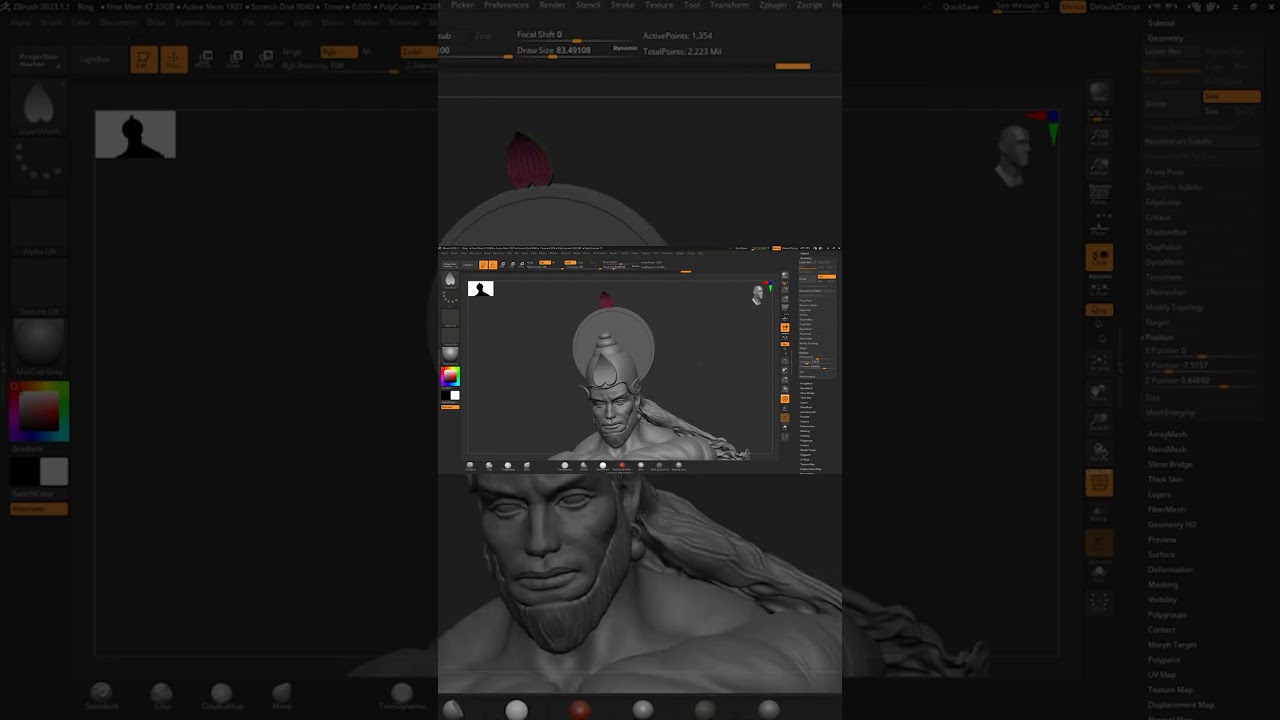Open the Stroke menu in the top bar
Screen dimensions: 1280x720
[622, 5]
